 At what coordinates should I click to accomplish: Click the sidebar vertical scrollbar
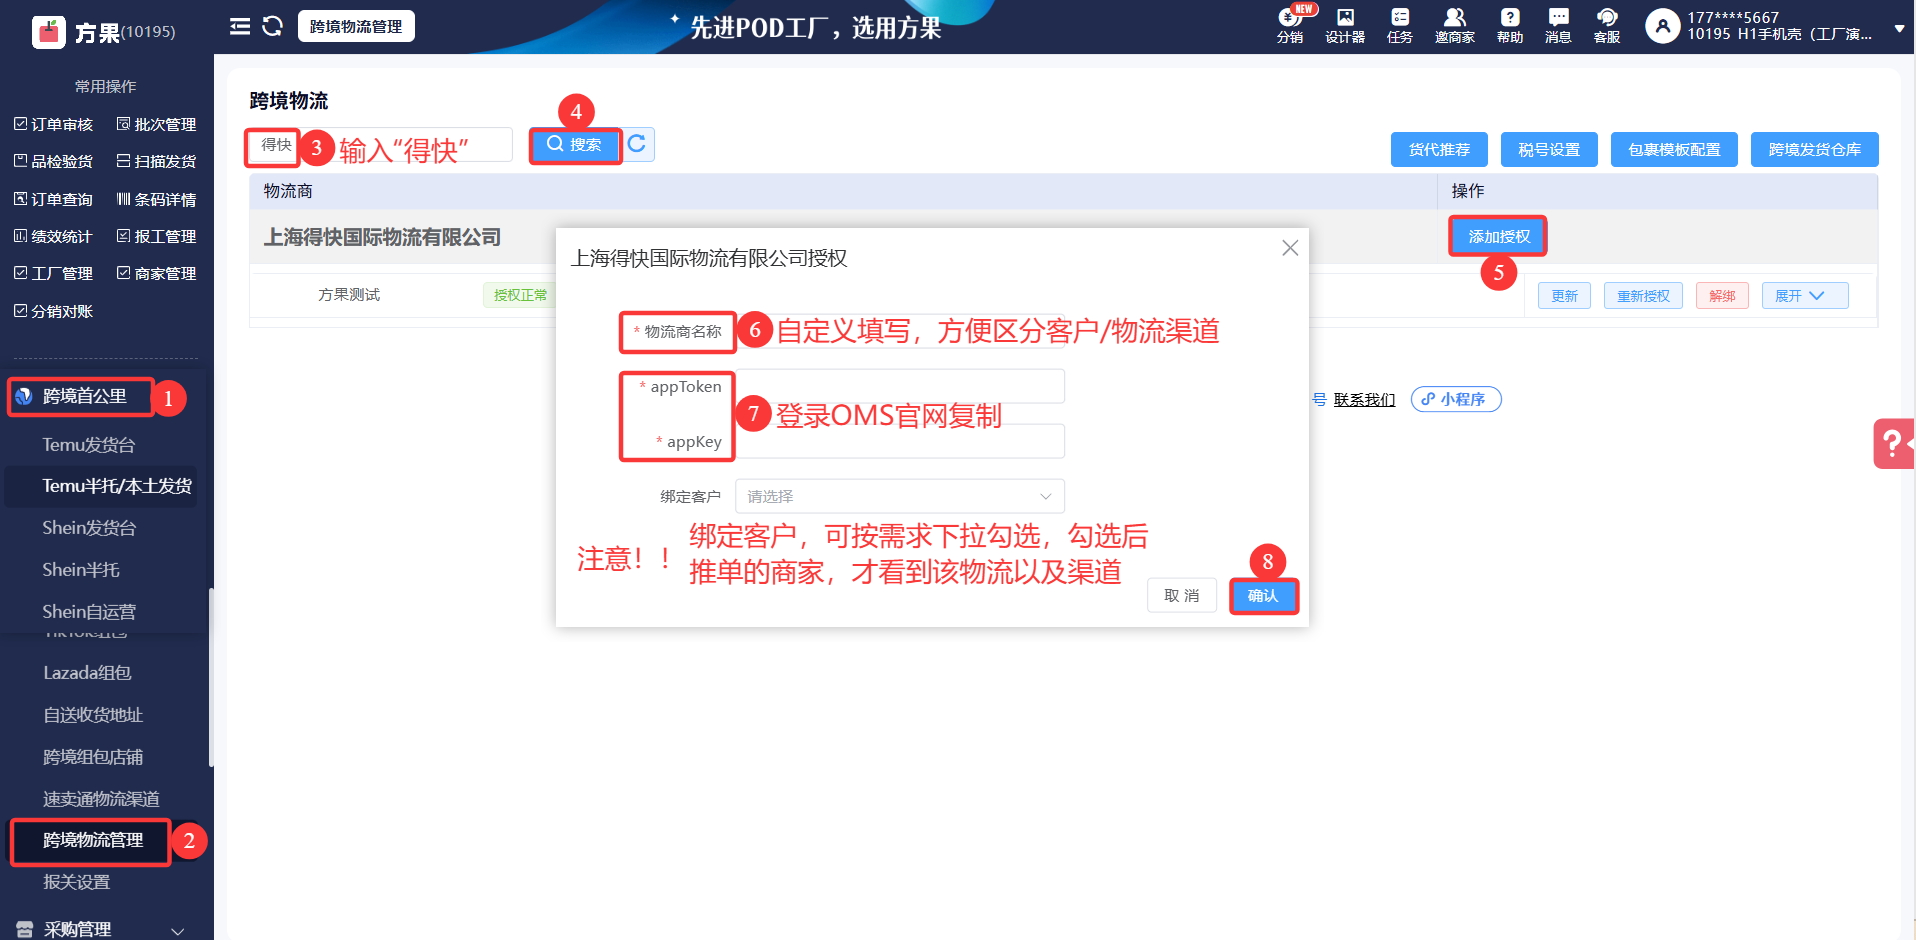tap(210, 677)
